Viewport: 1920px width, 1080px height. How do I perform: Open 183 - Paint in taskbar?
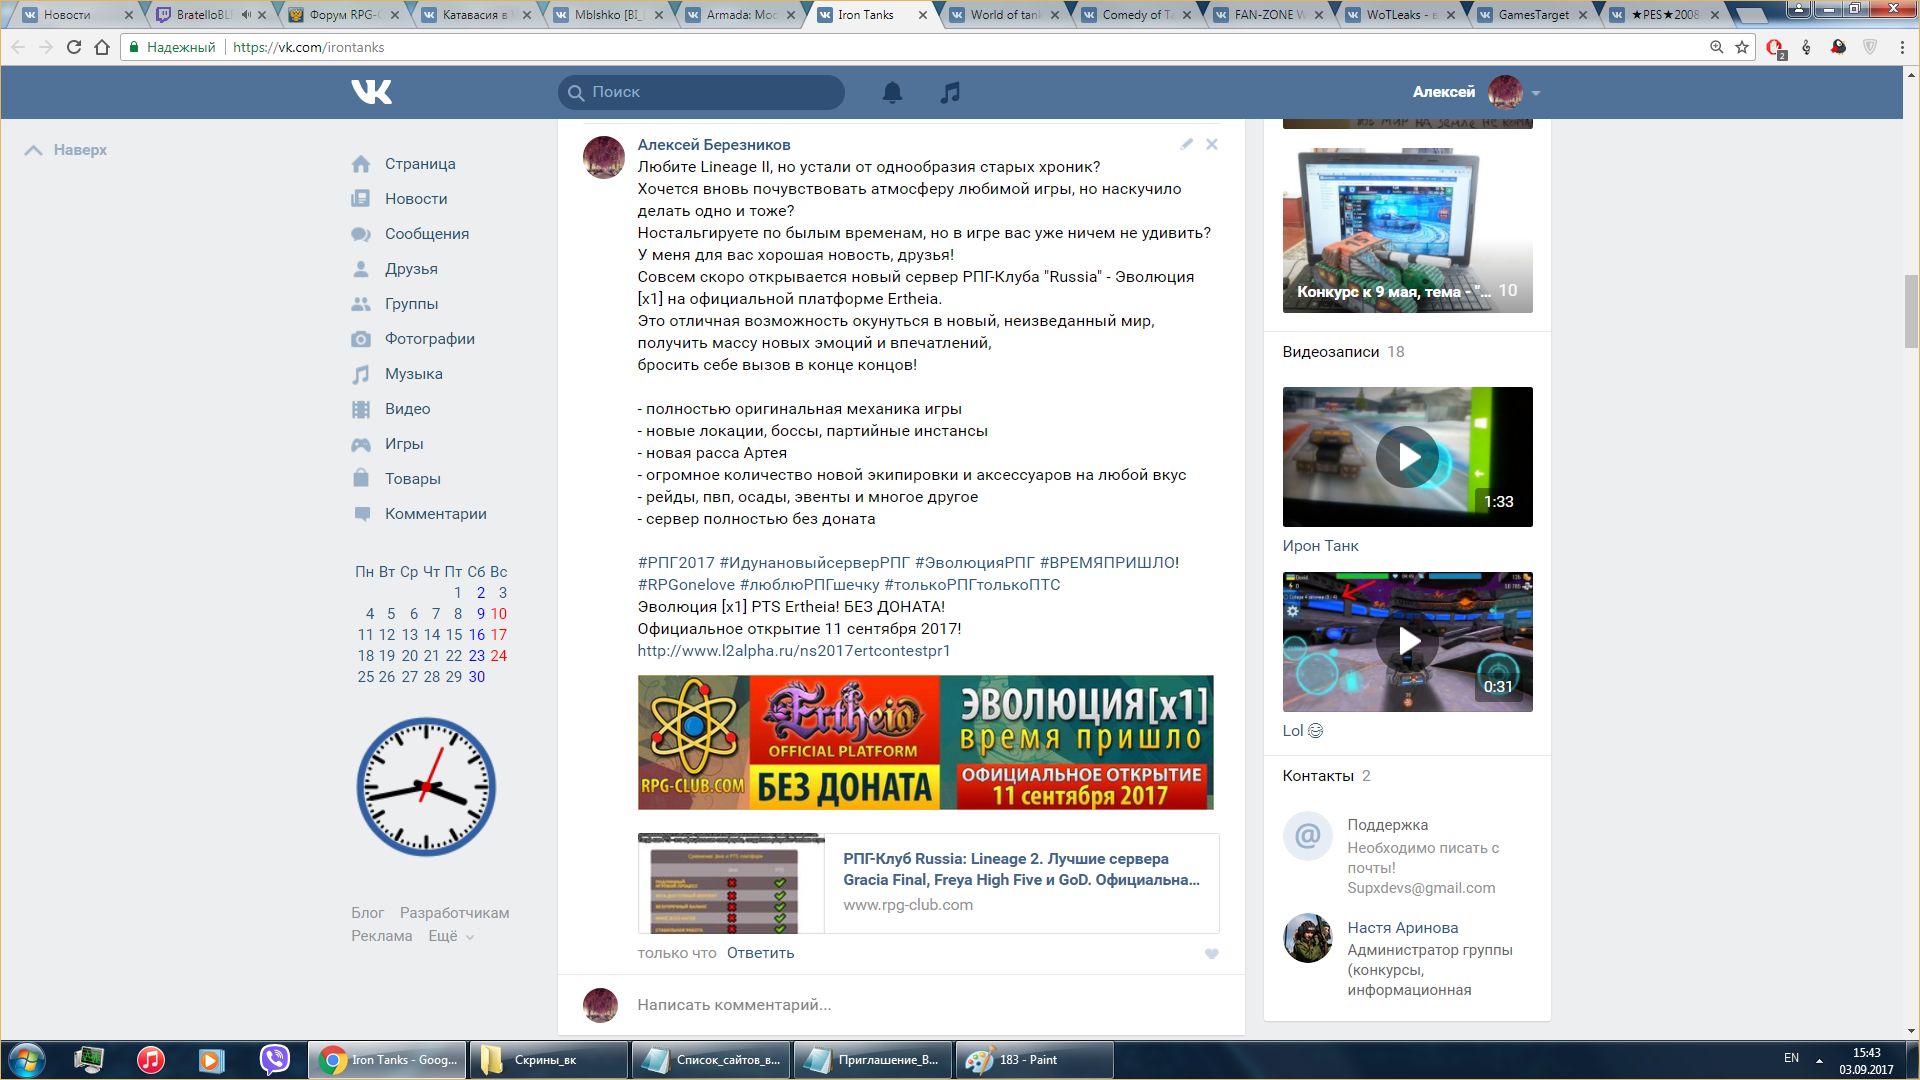(1036, 1060)
